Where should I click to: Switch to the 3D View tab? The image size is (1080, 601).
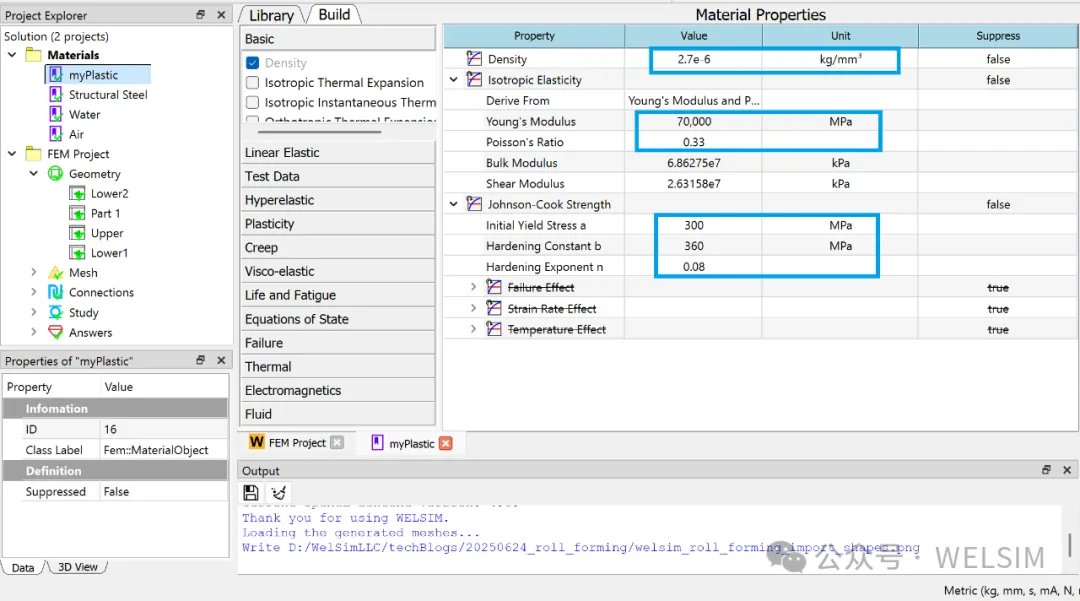[77, 567]
